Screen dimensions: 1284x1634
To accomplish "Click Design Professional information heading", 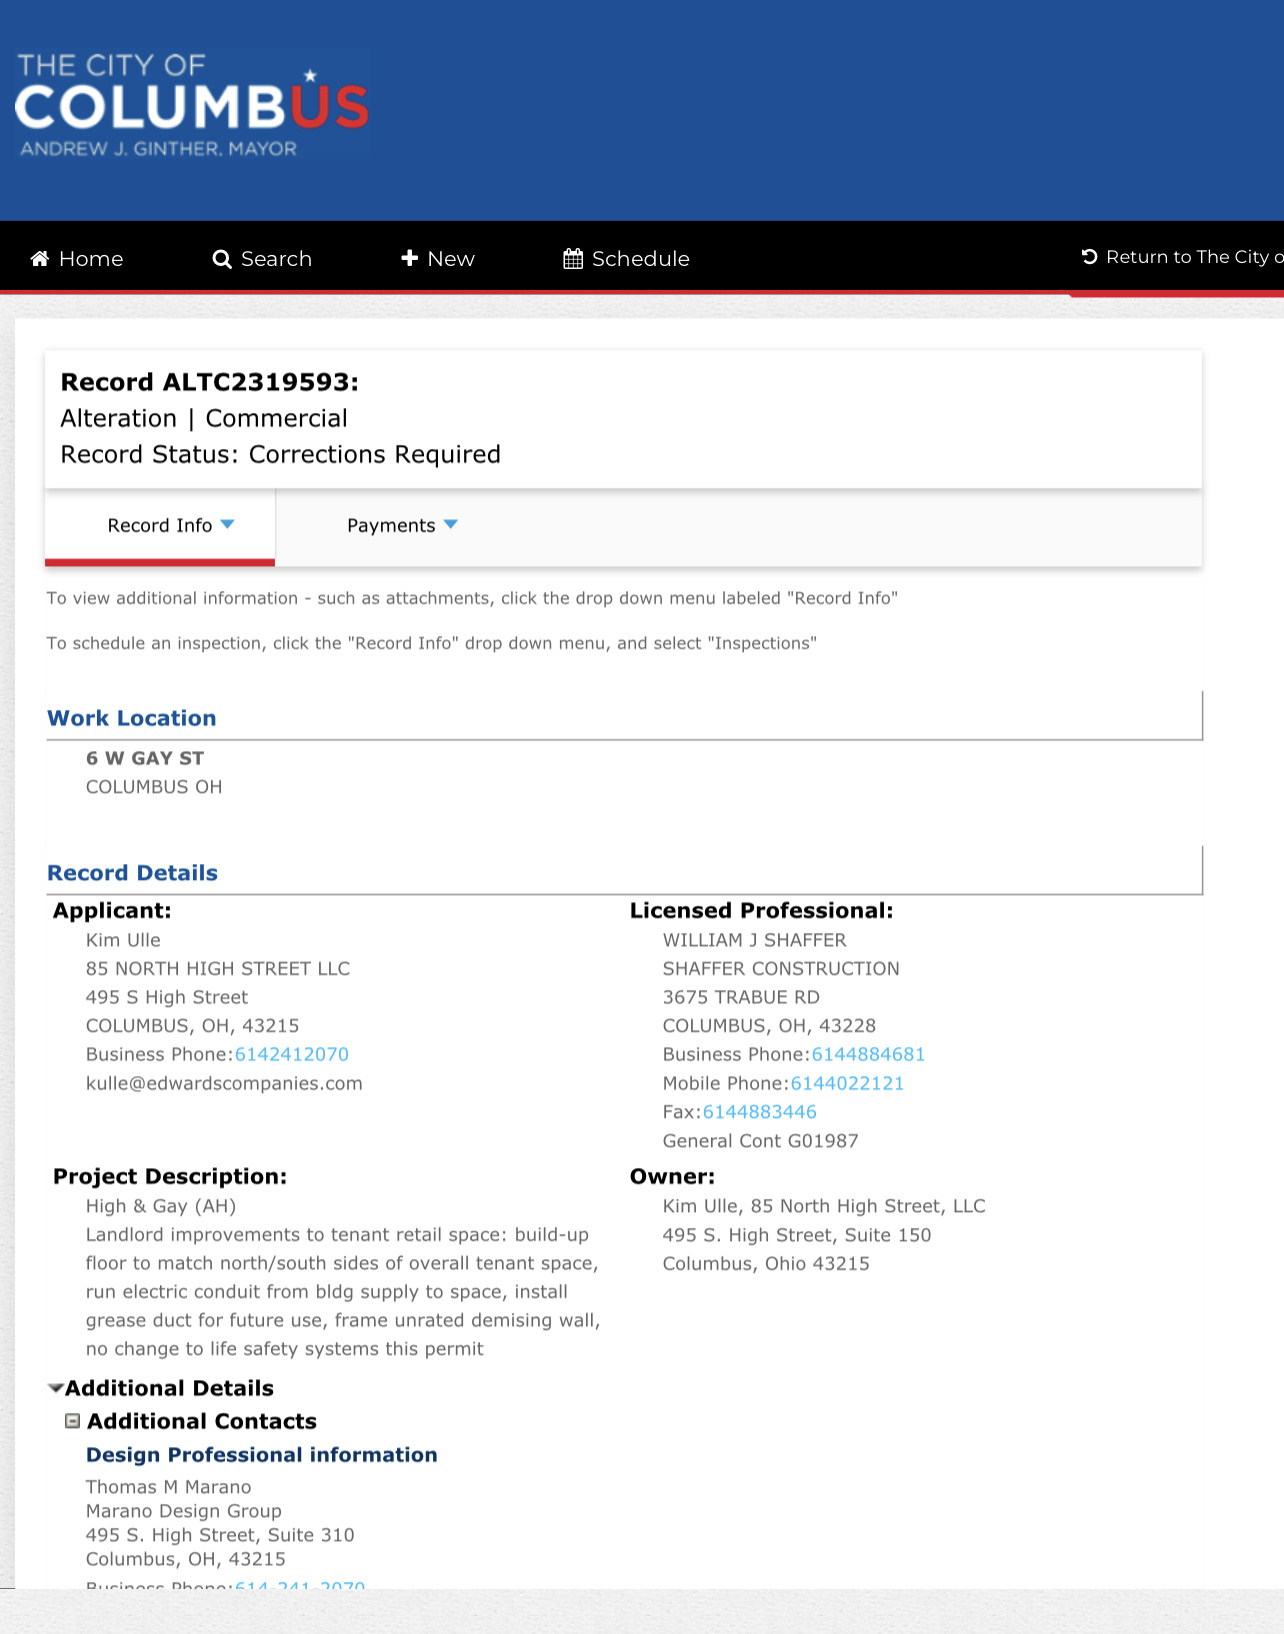I will (262, 1455).
